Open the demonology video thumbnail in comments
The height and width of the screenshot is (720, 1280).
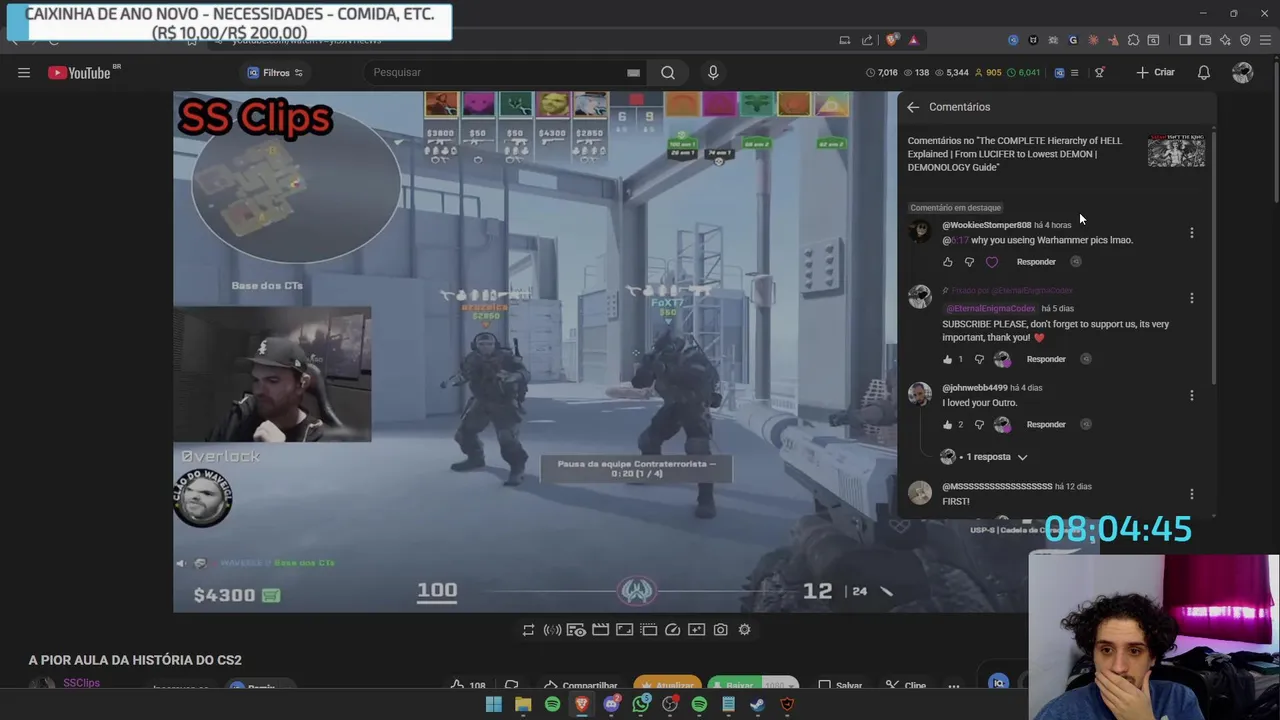click(x=1176, y=150)
